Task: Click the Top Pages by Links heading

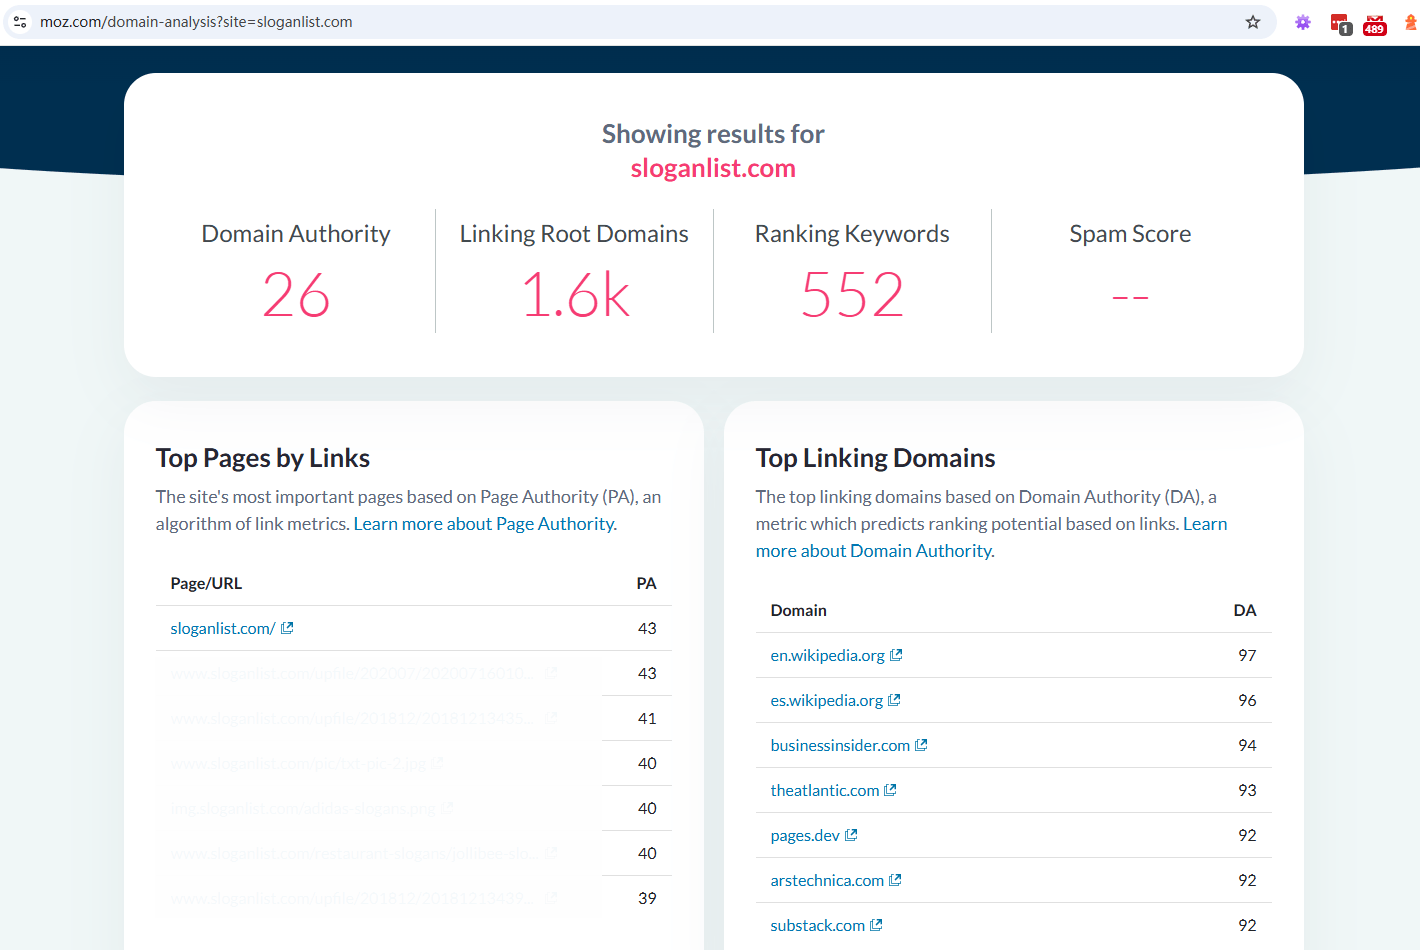Action: [263, 458]
